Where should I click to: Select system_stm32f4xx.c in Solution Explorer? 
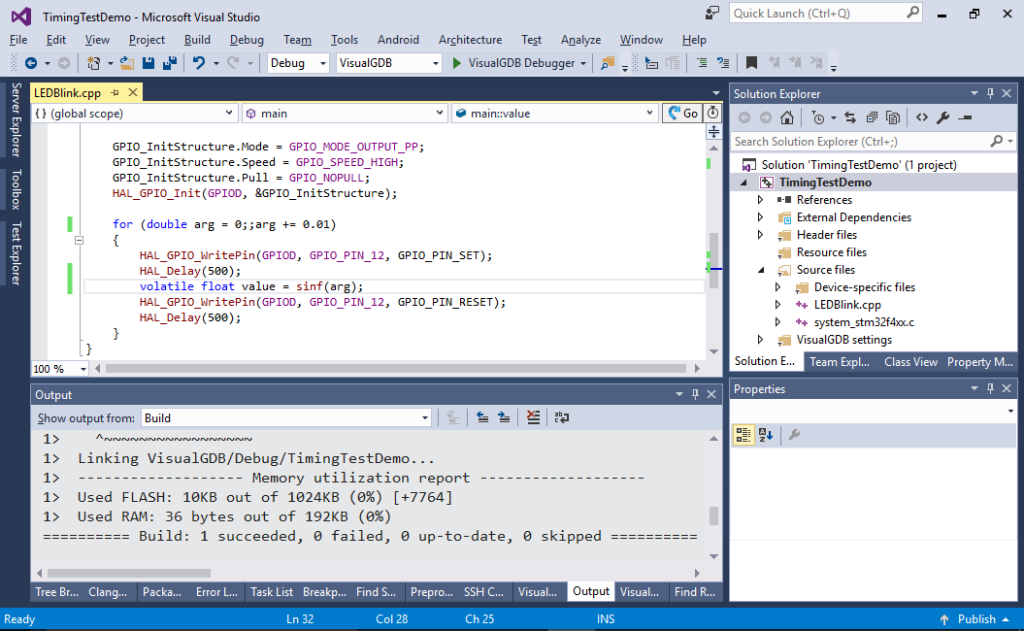pos(863,322)
